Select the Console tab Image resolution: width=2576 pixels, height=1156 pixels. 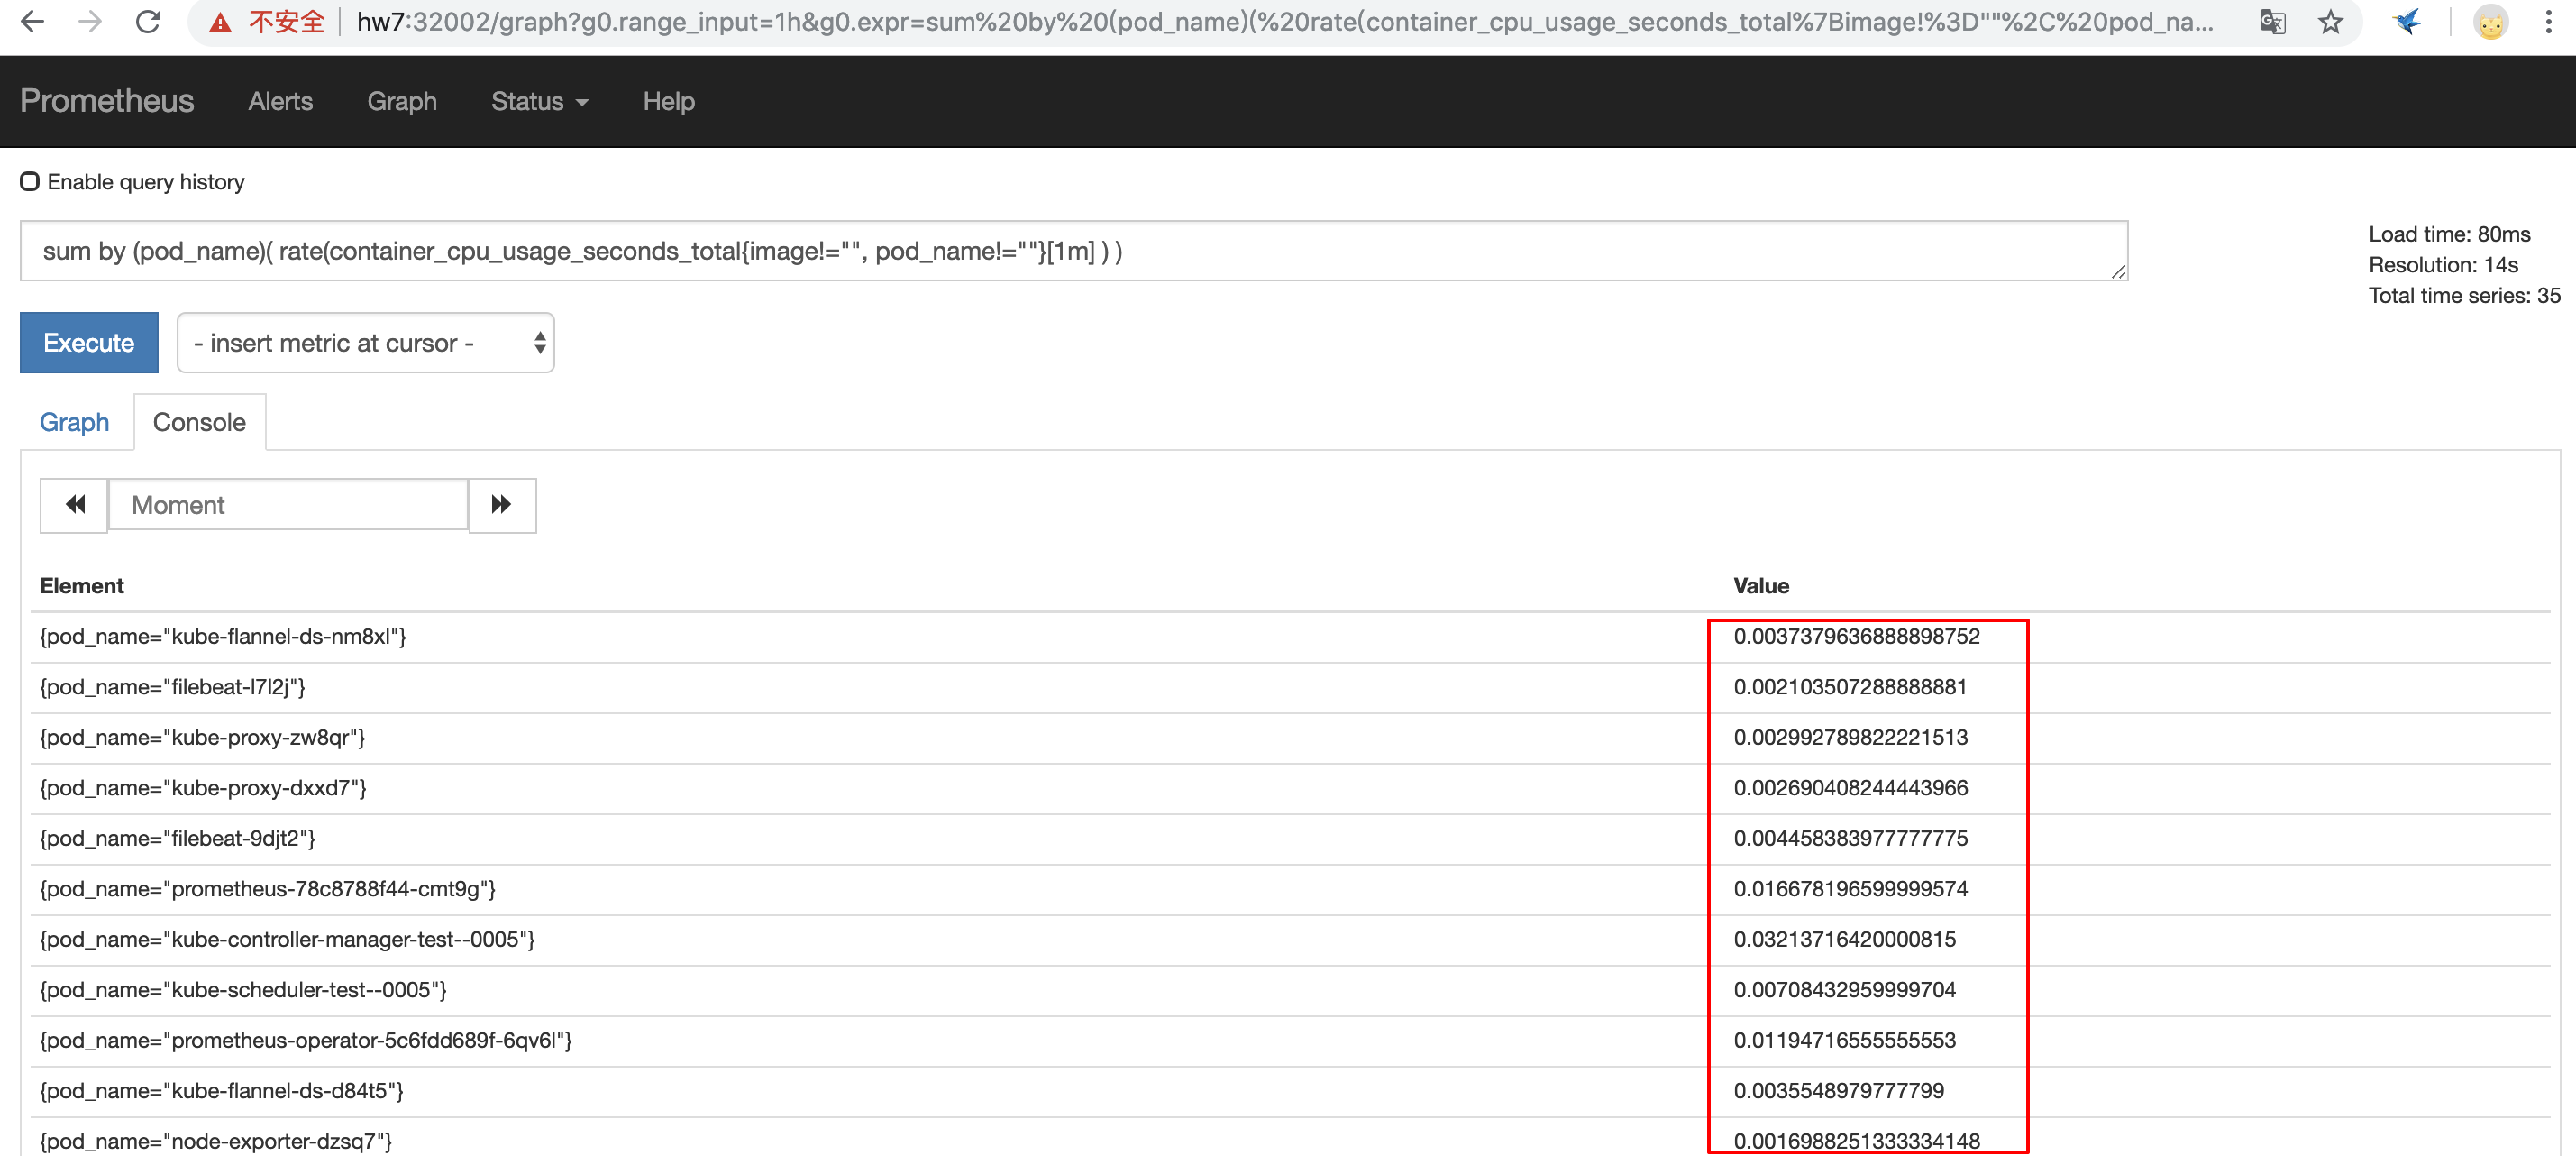tap(199, 422)
